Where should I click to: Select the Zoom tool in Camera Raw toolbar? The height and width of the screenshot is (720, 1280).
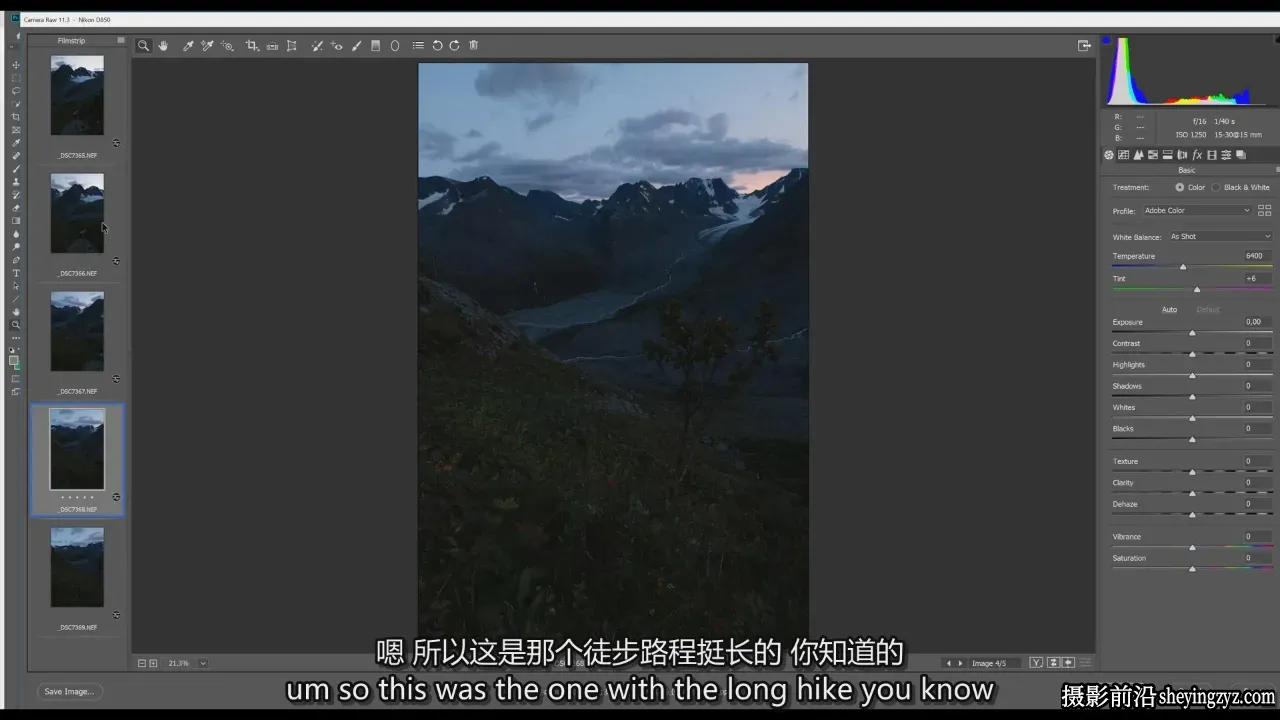coord(144,45)
